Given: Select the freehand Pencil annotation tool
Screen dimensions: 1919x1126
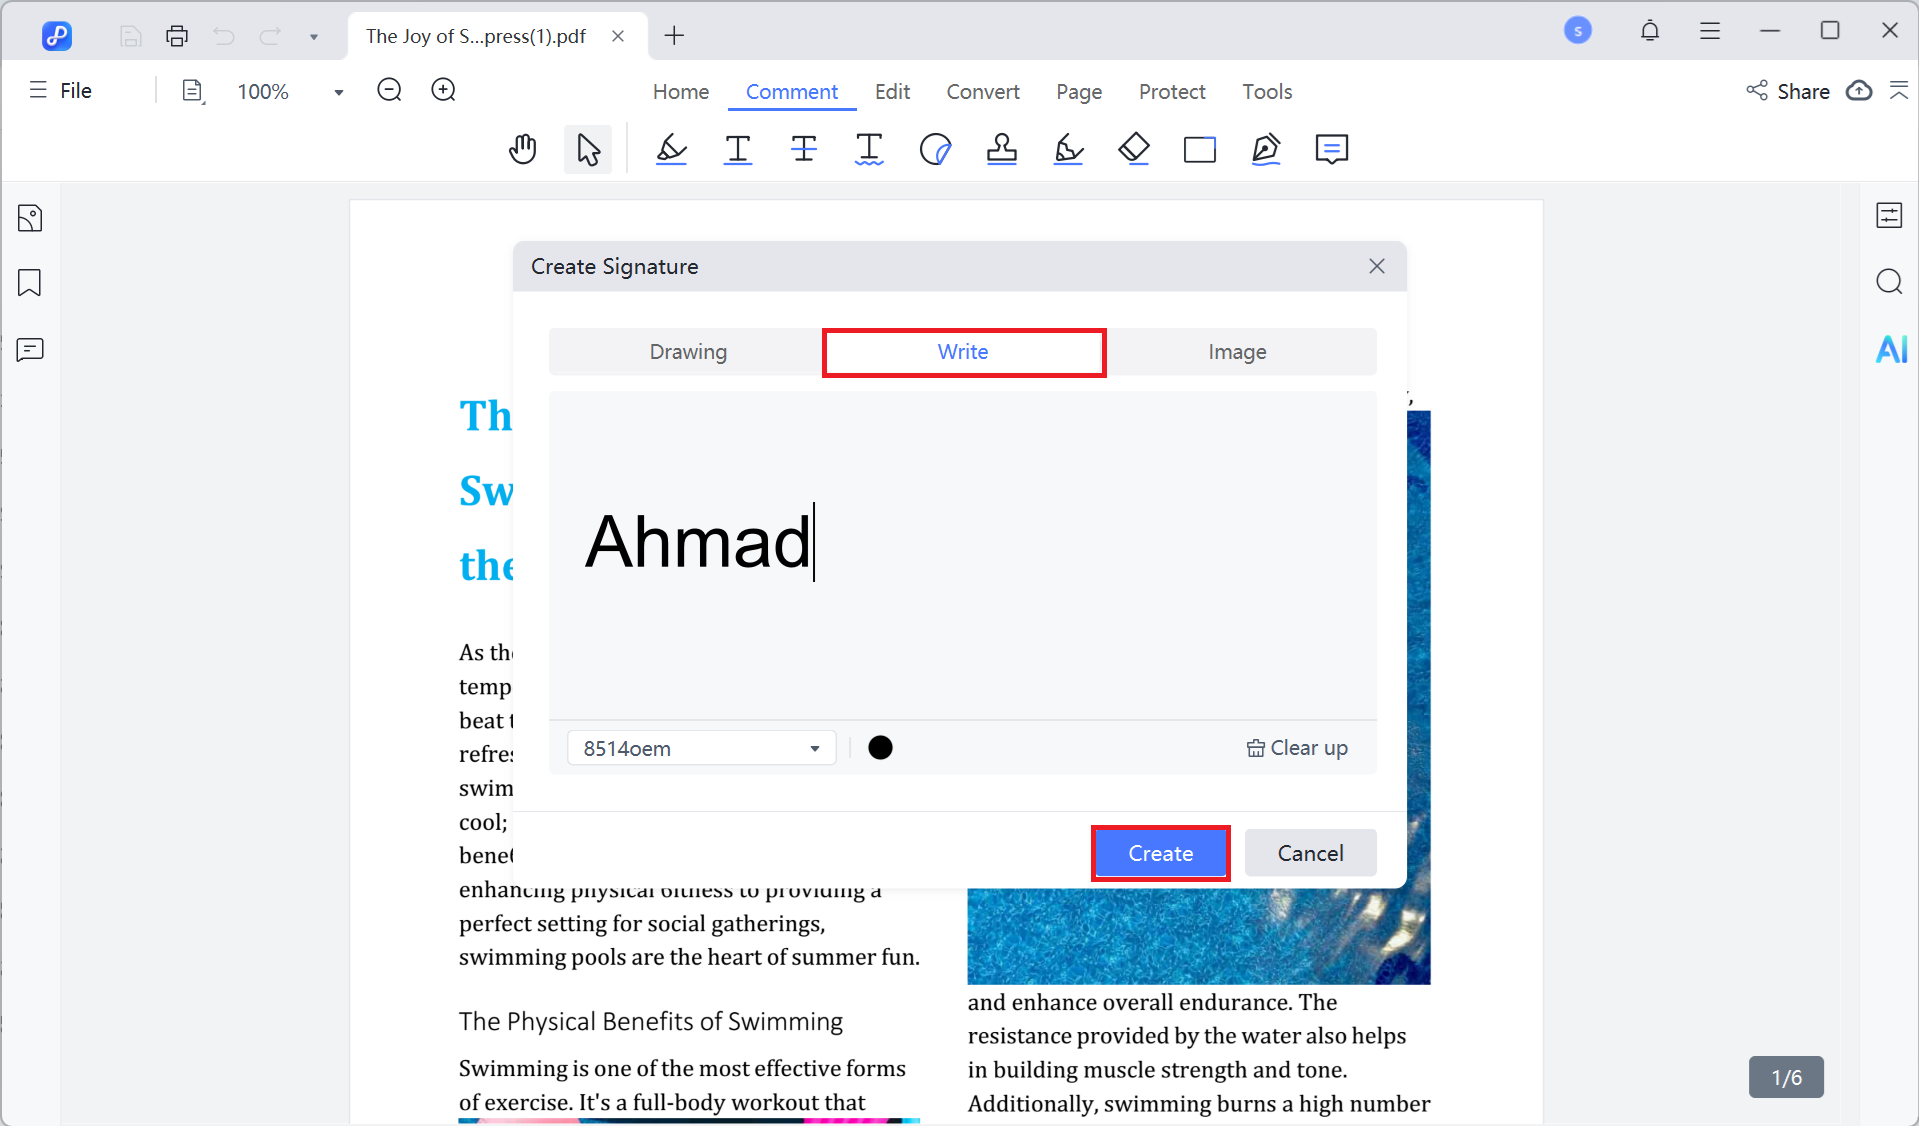Looking at the screenshot, I should tap(1067, 149).
